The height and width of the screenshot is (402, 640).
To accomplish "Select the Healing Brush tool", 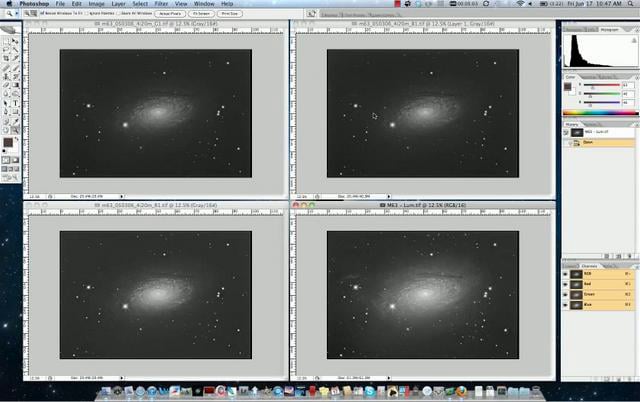I will (6, 68).
